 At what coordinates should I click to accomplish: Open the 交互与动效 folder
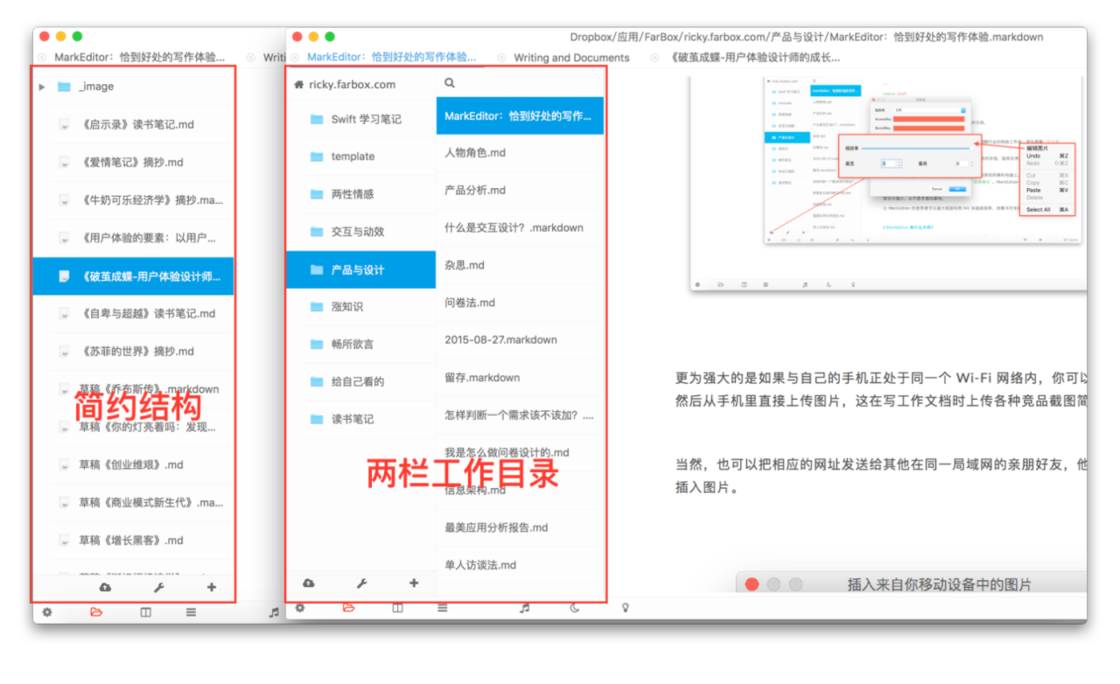click(361, 232)
